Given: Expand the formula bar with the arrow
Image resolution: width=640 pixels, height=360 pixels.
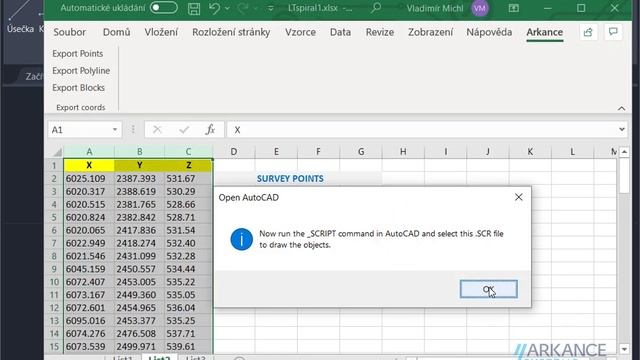Looking at the screenshot, I should click(622, 129).
